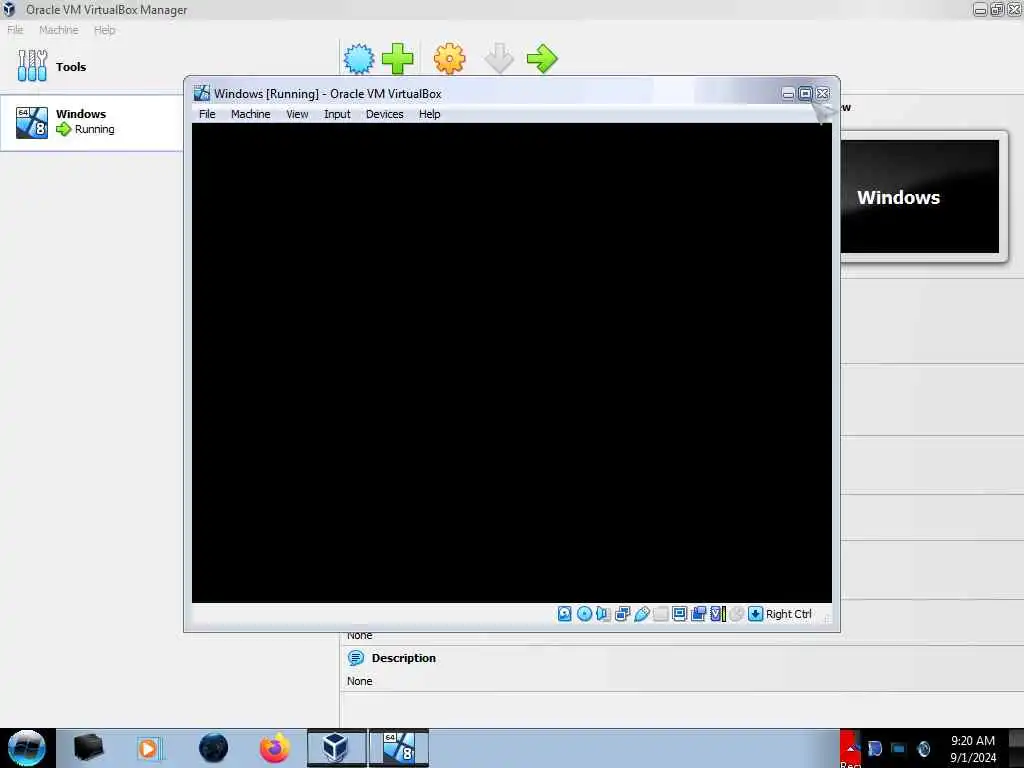Click the greyed Discard arrow icon

(500, 59)
